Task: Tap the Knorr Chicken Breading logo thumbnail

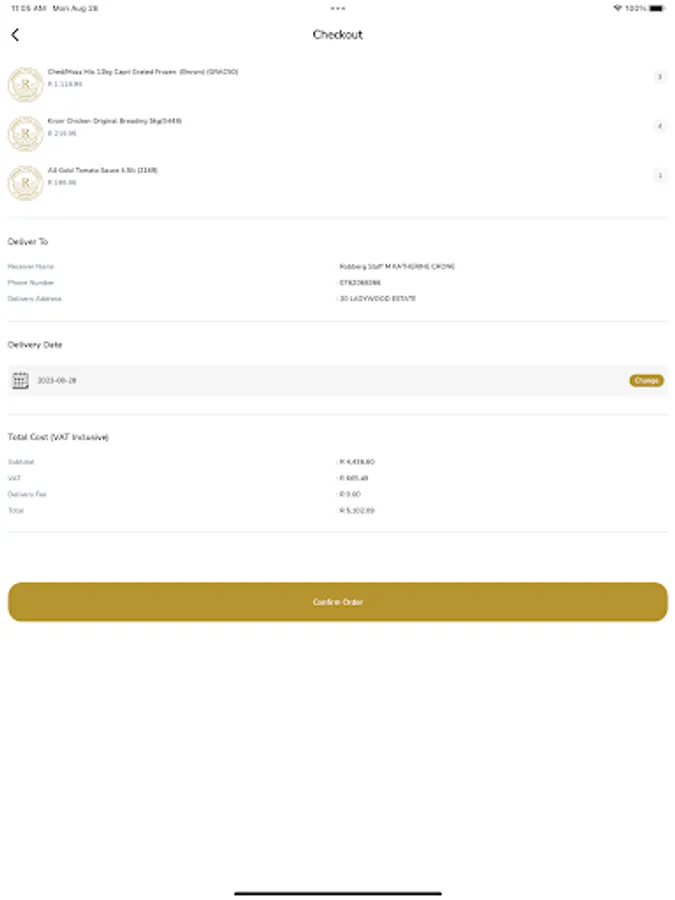Action: pos(25,133)
